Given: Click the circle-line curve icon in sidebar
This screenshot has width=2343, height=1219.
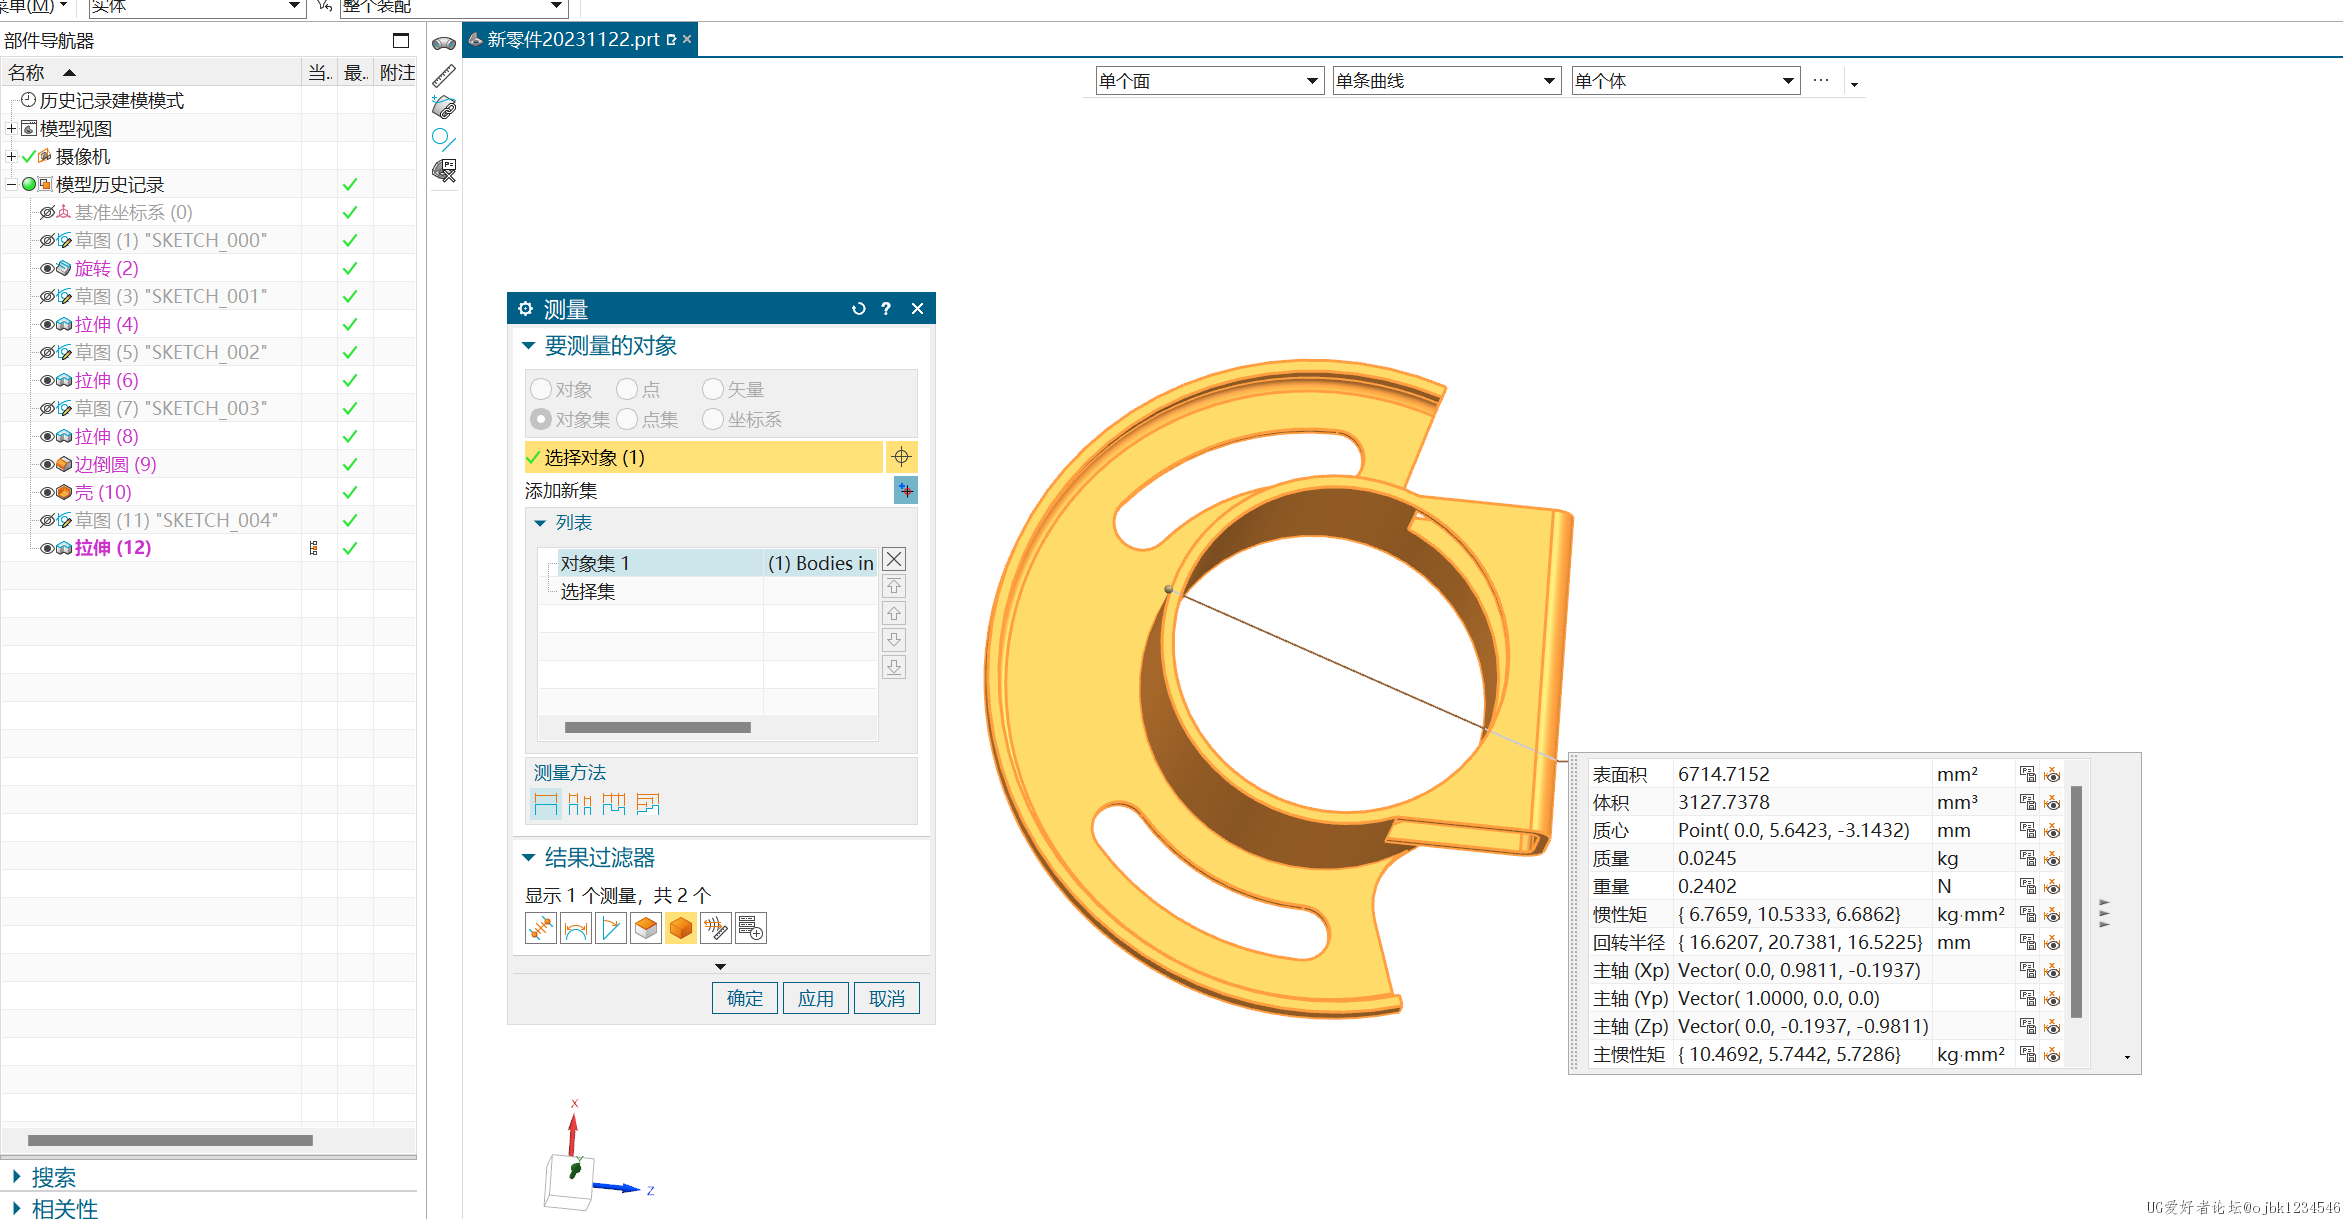Looking at the screenshot, I should [444, 139].
